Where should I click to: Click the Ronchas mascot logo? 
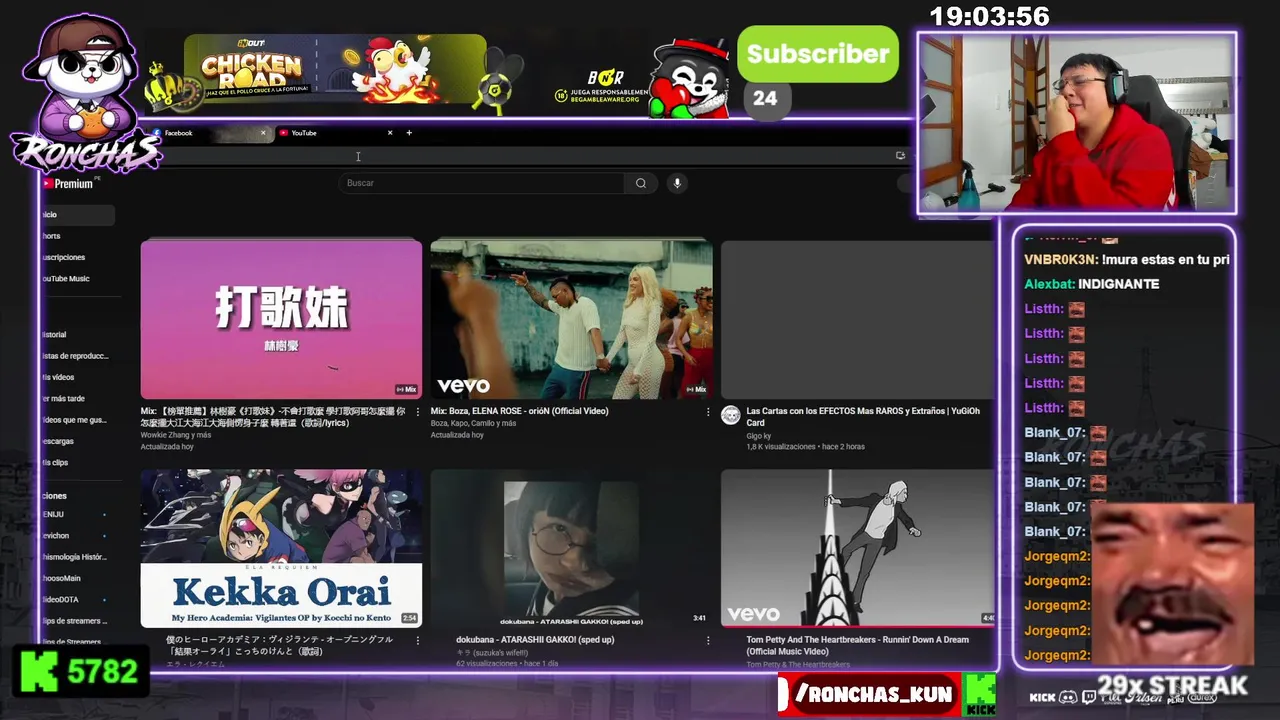[85, 93]
